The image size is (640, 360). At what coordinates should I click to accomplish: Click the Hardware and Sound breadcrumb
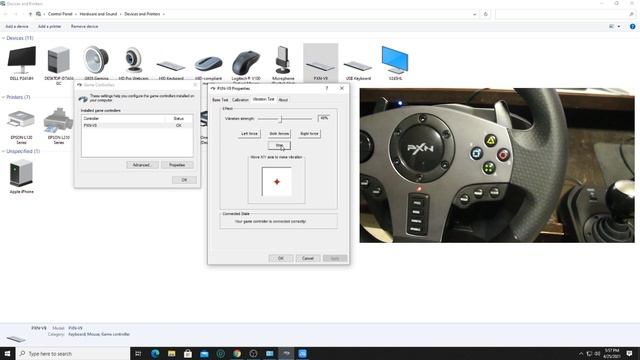coord(98,14)
